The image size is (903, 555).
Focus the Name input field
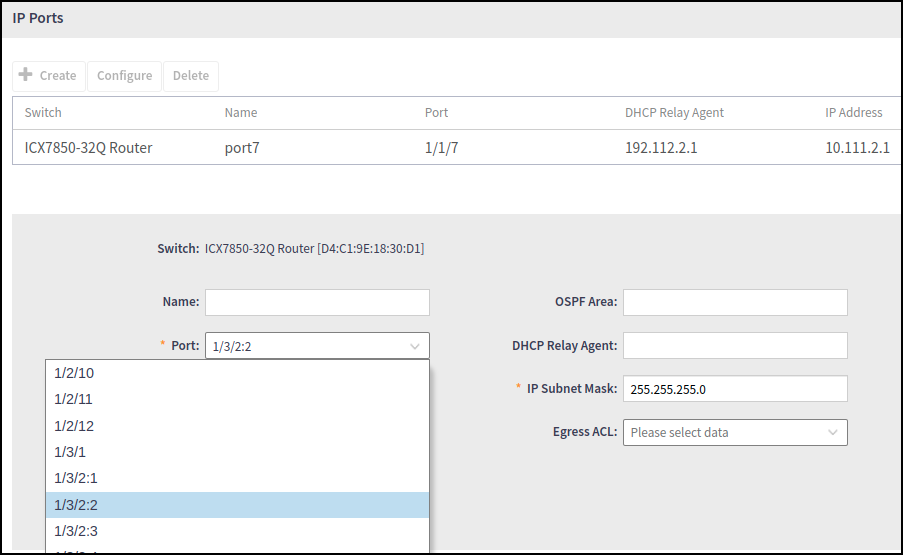click(x=317, y=302)
